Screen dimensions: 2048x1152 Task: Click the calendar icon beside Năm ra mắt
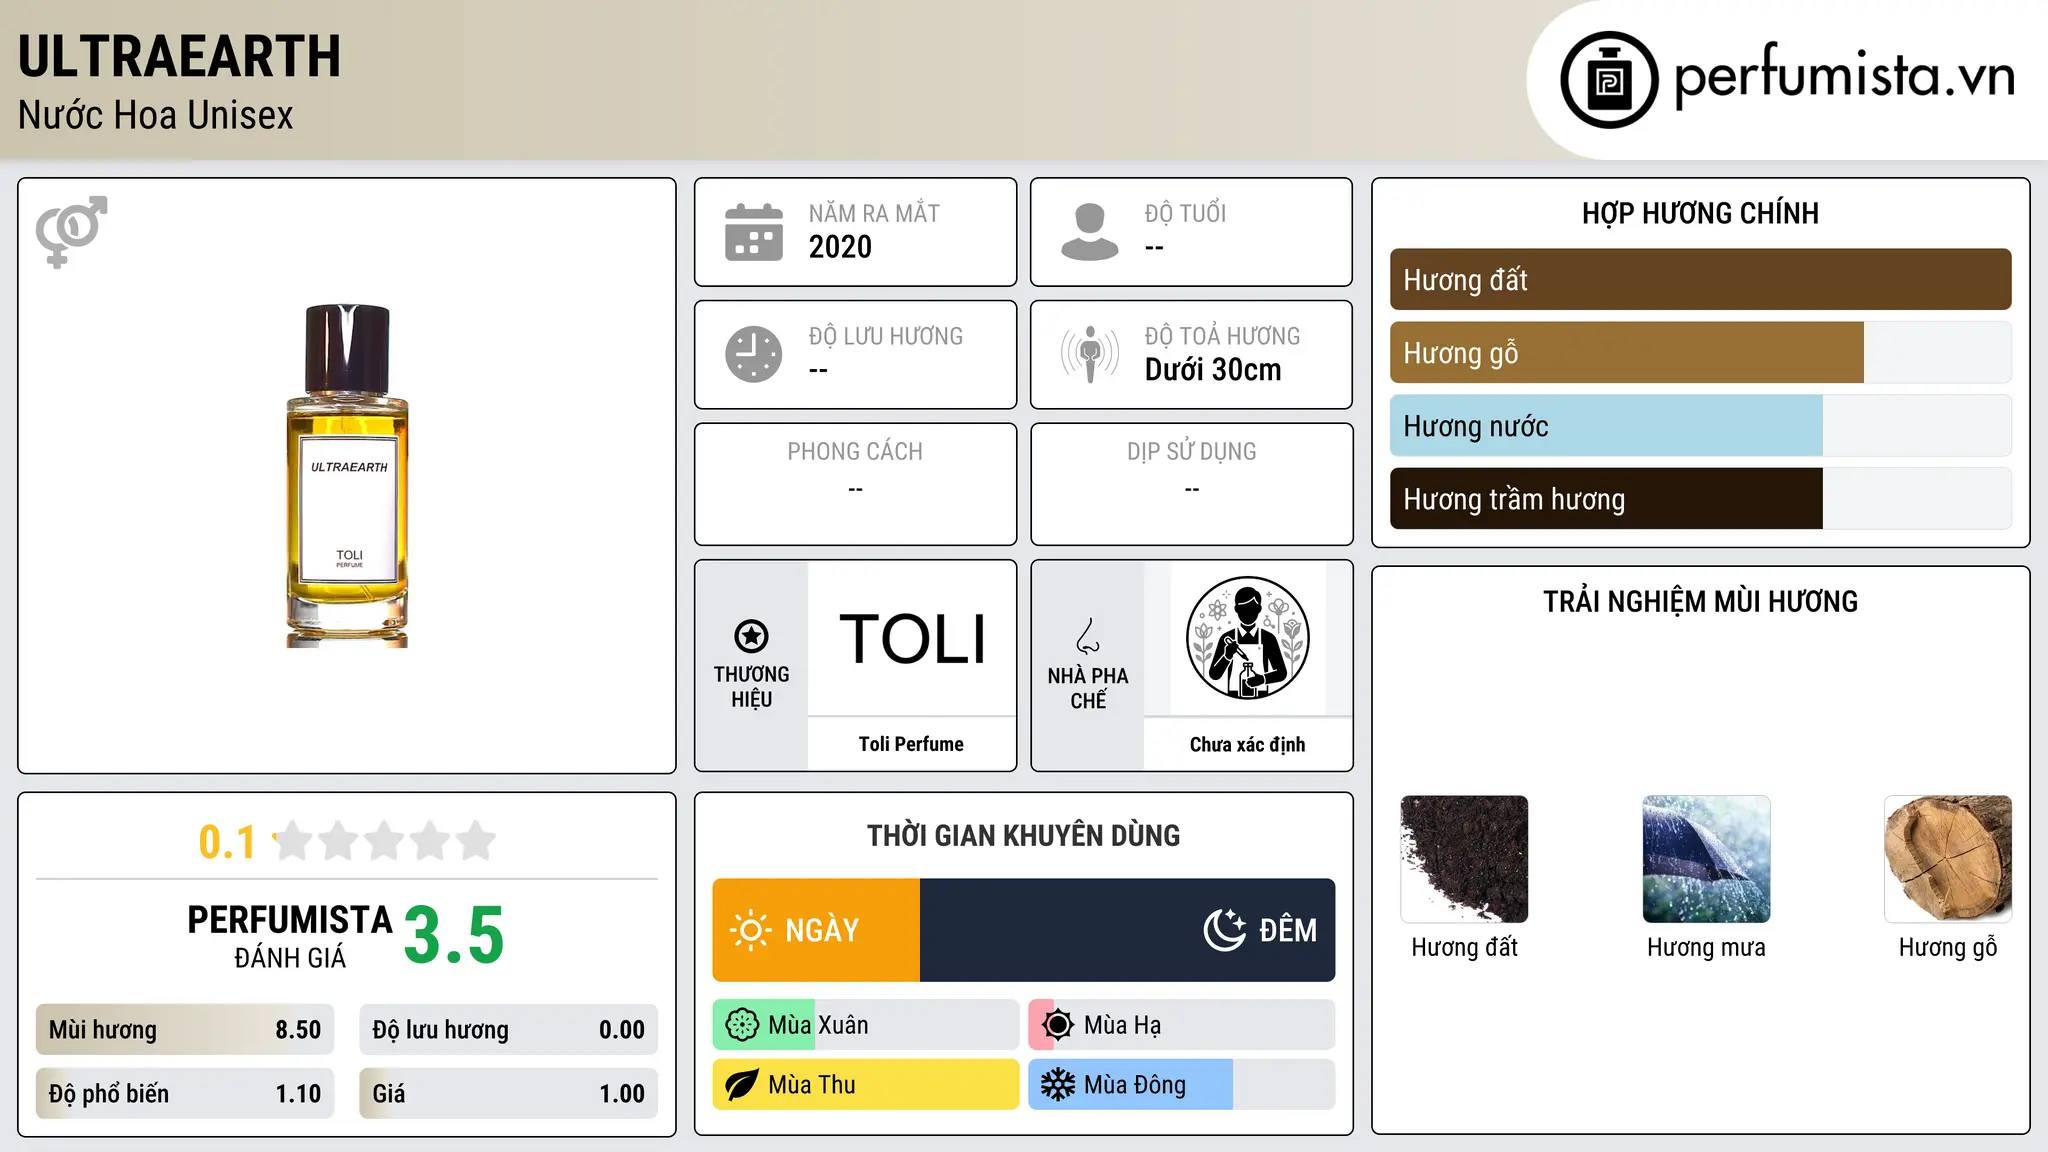click(x=754, y=232)
